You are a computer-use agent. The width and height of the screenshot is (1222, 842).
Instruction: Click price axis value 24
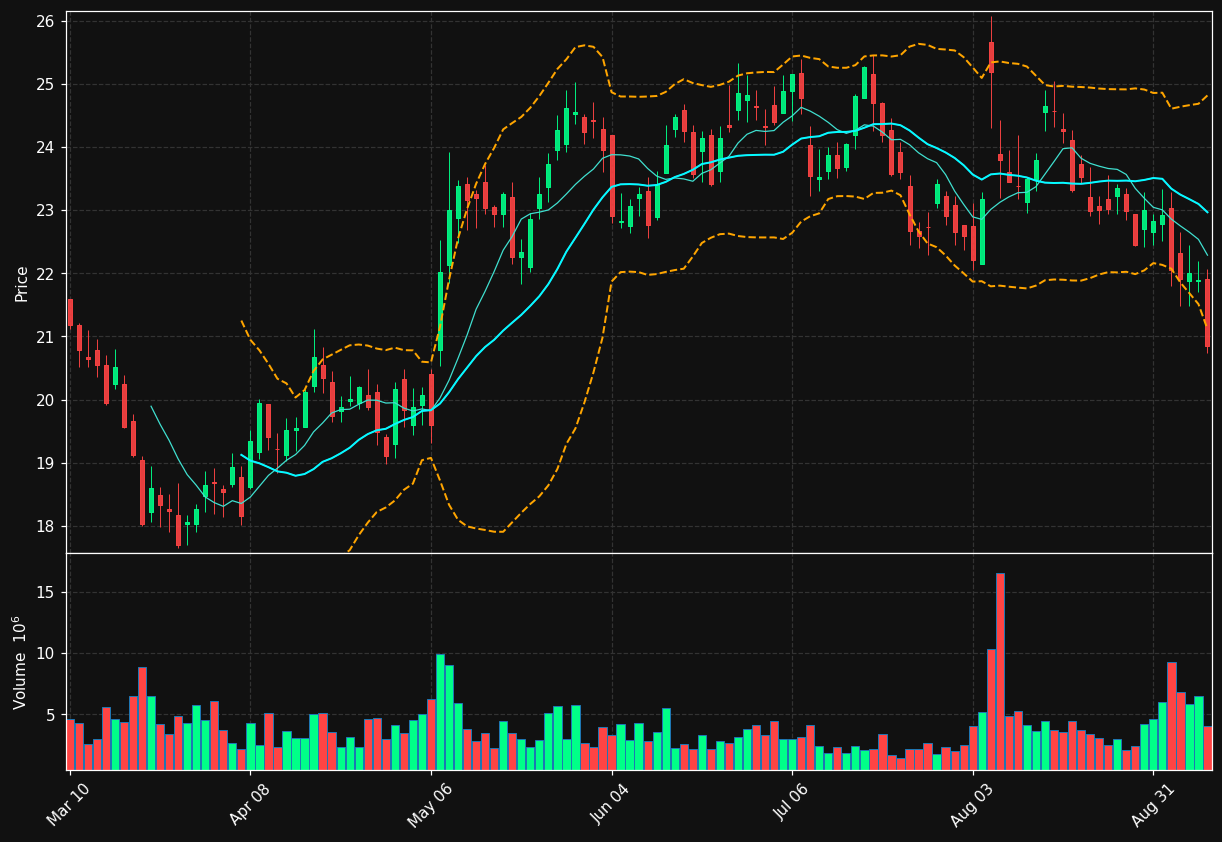click(47, 147)
